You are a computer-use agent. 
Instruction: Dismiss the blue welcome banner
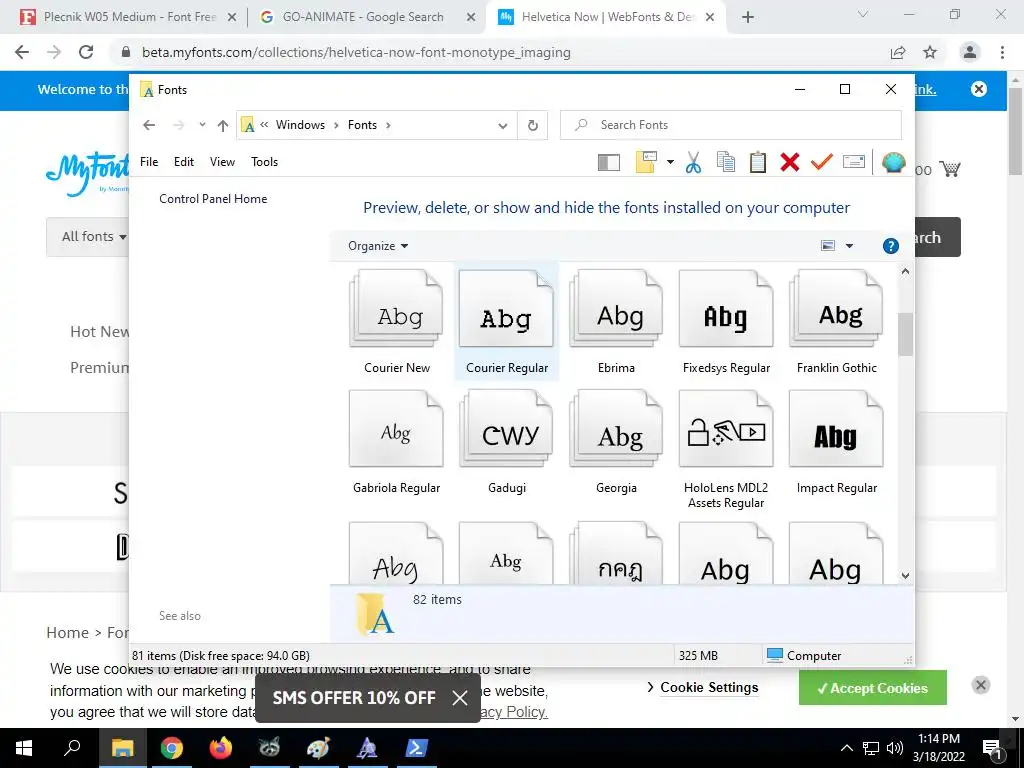(978, 89)
